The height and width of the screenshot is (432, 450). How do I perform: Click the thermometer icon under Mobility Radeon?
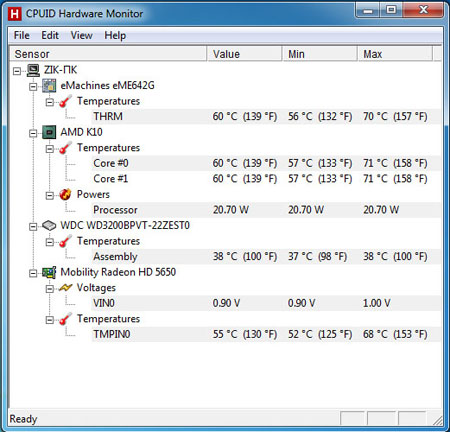[65, 319]
